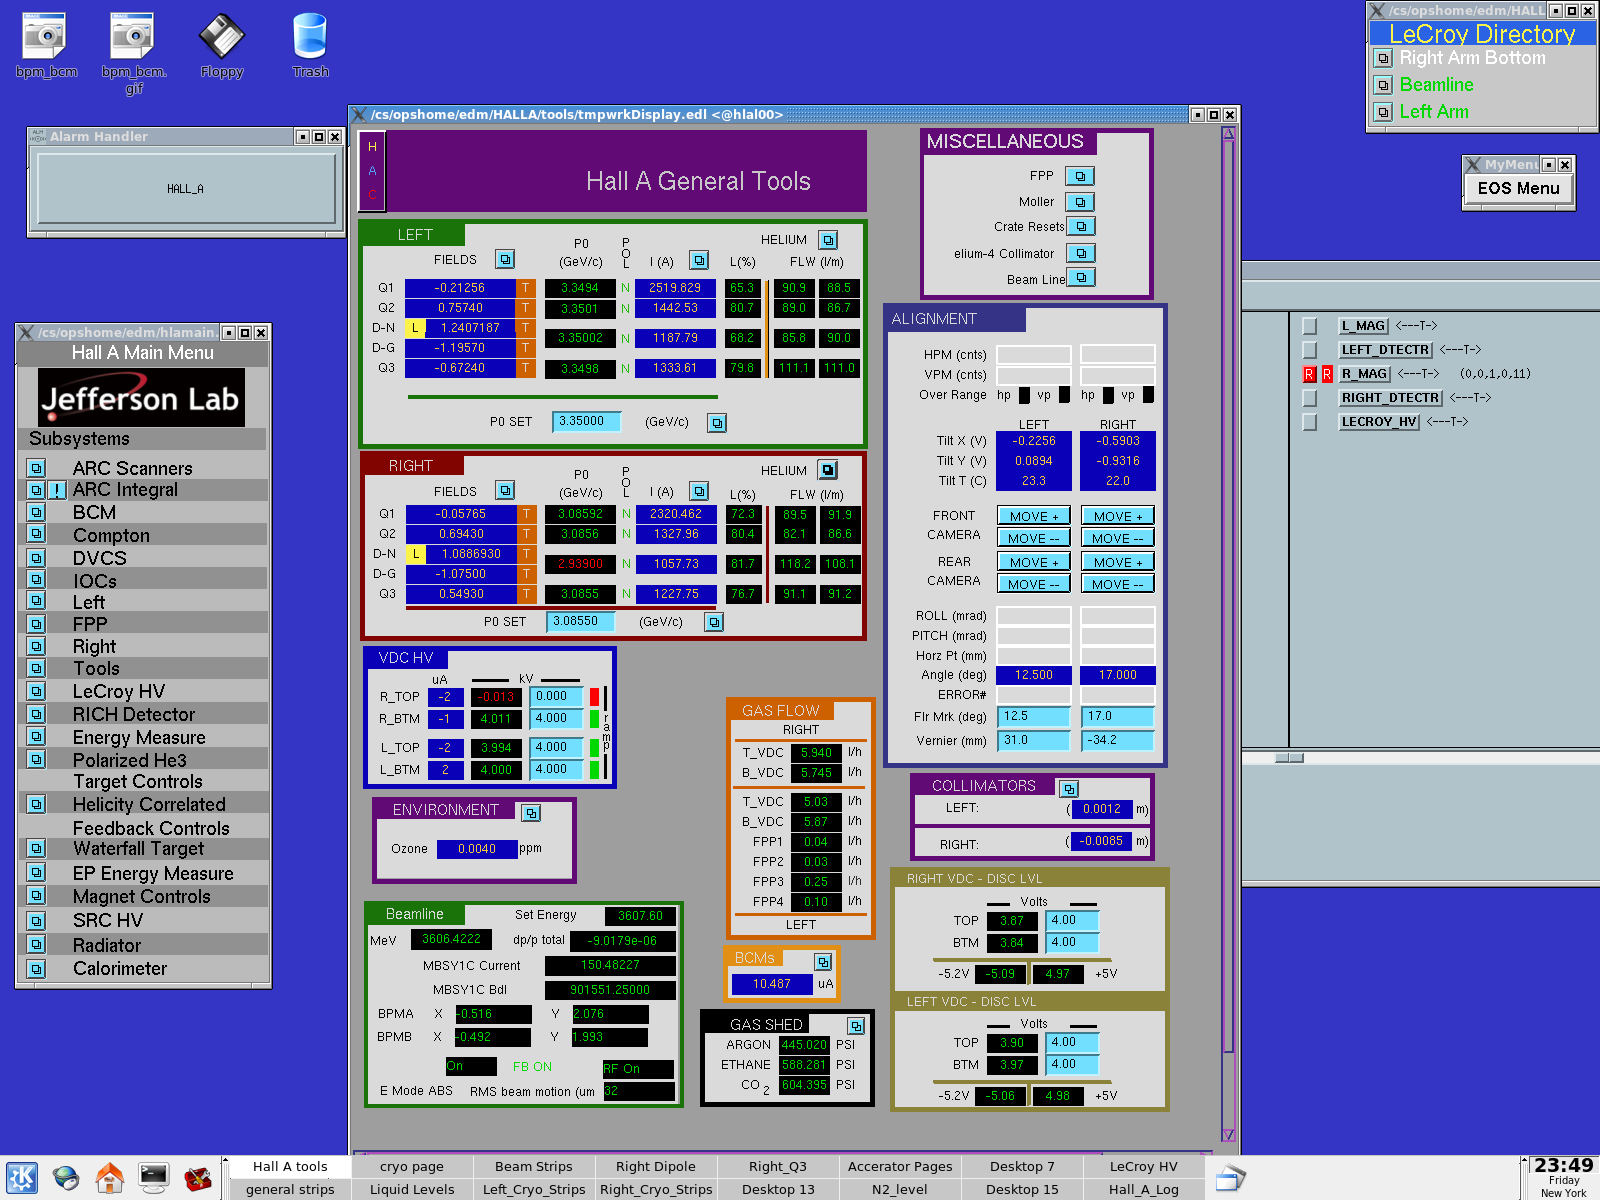The width and height of the screenshot is (1600, 1200).
Task: Open icon next to RIGHT P0 SET field
Action: (713, 622)
